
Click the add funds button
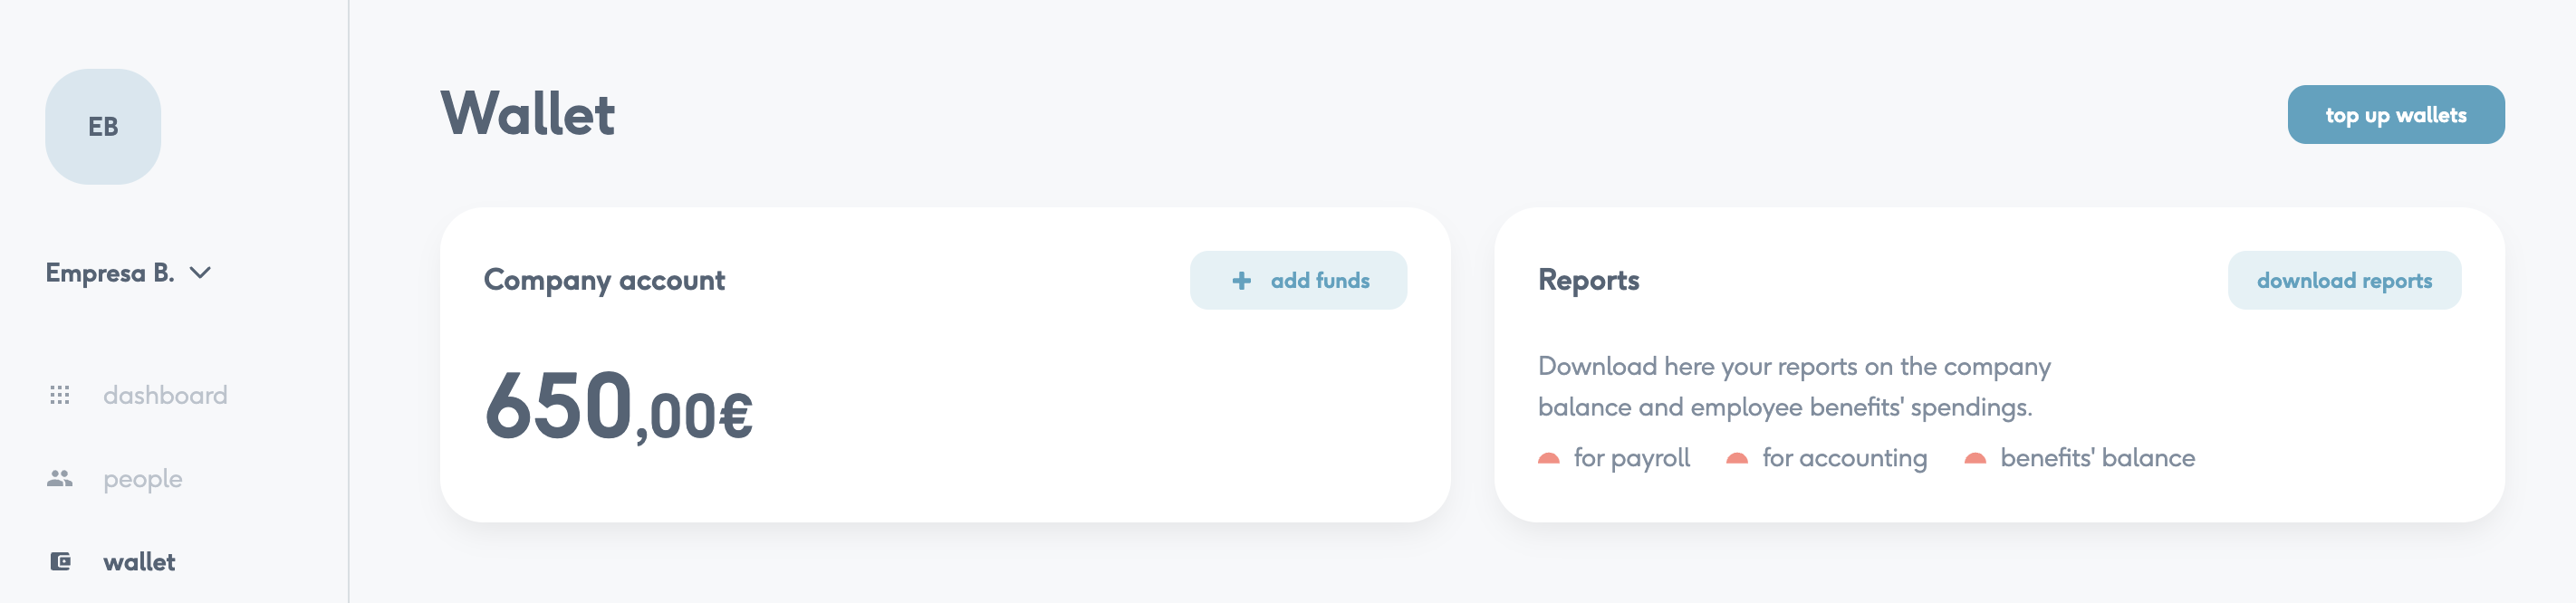(1298, 281)
